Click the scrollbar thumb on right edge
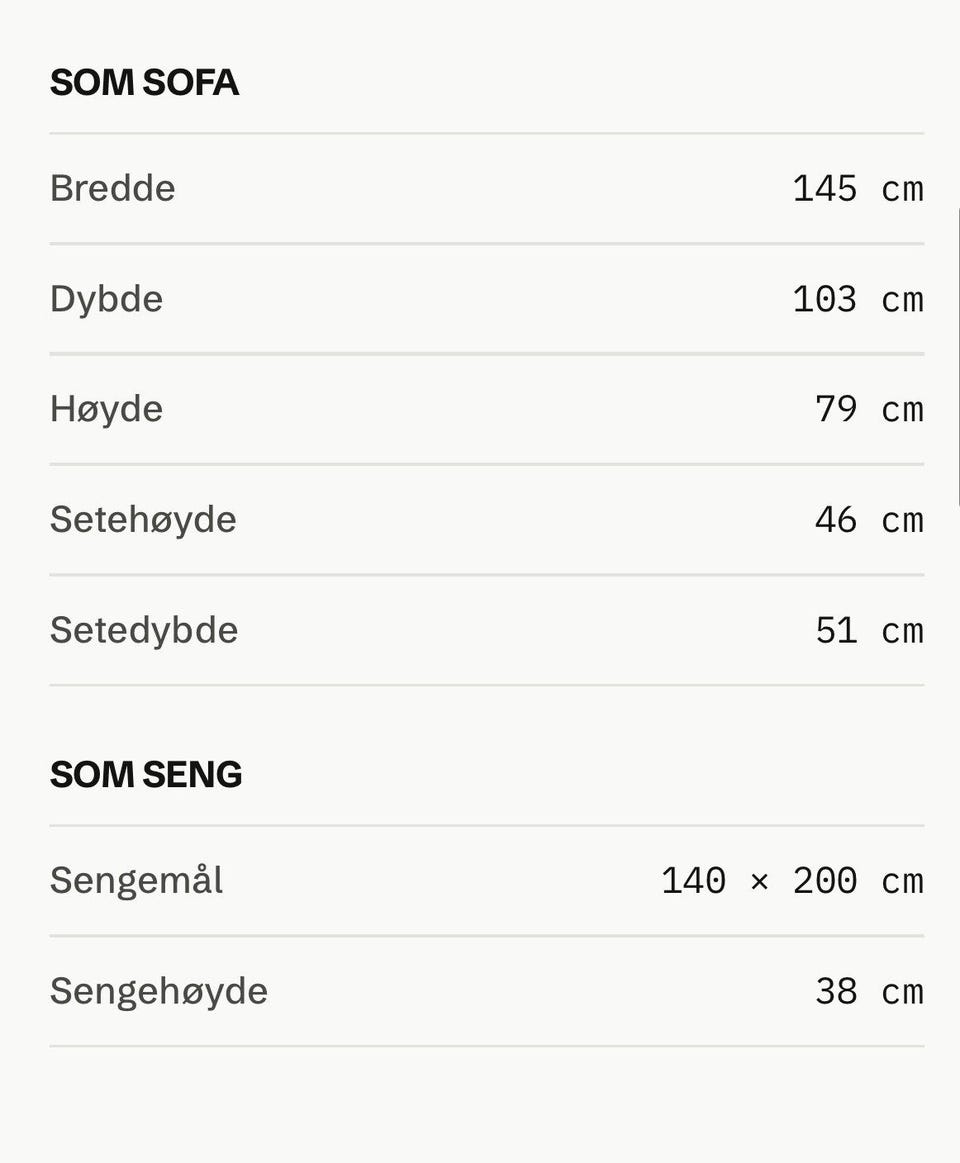 pyautogui.click(x=958, y=358)
